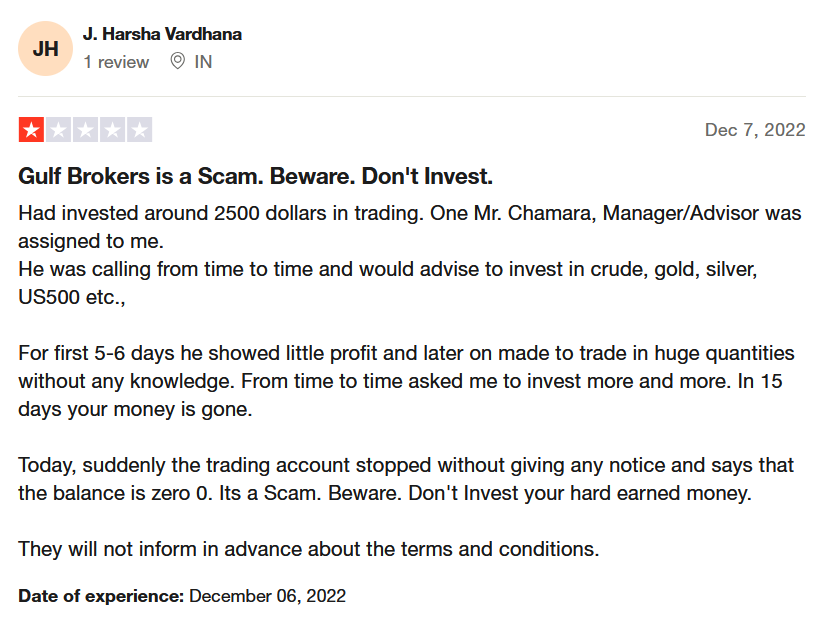Click the "1 review" count text

pyautogui.click(x=116, y=62)
